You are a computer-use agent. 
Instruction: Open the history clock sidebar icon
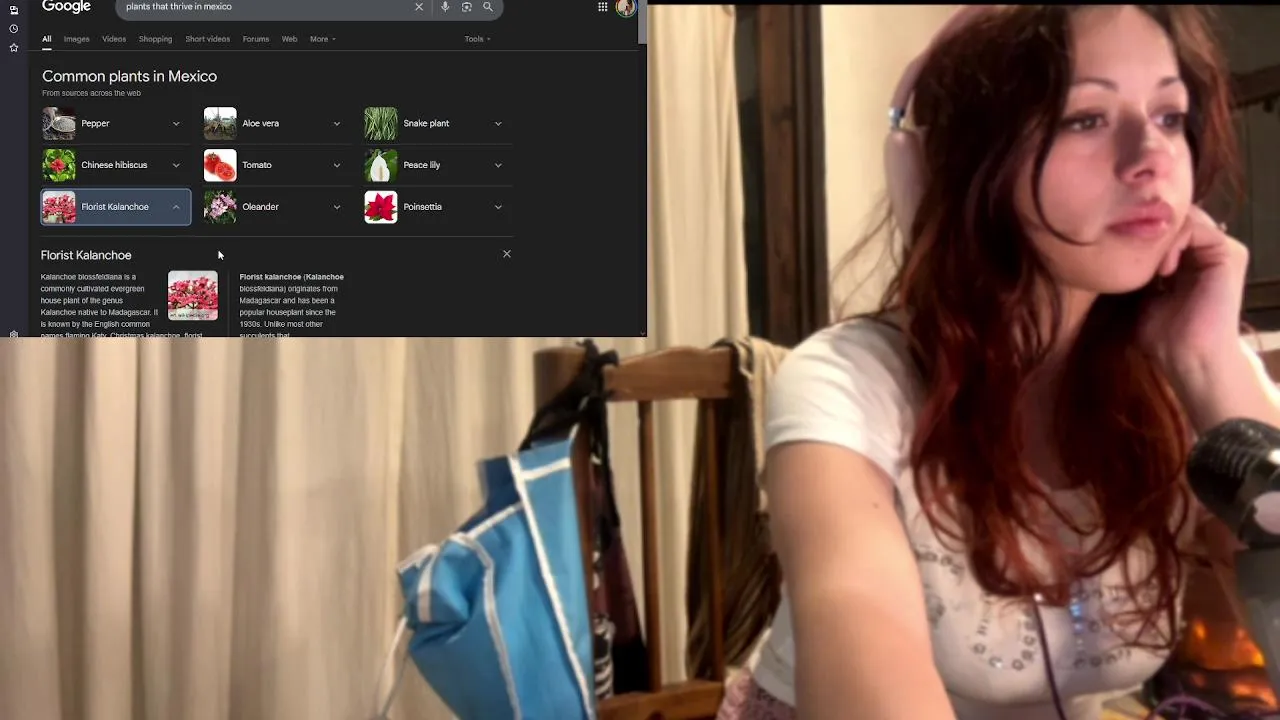pos(14,29)
